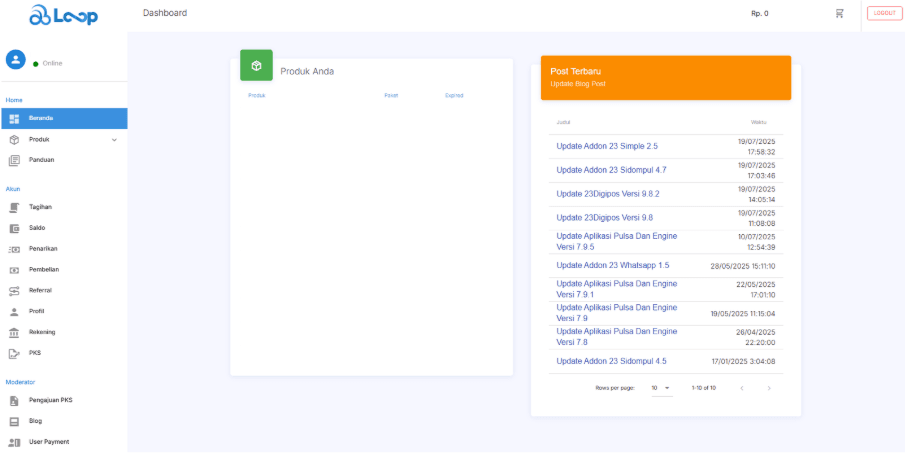This screenshot has width=908, height=460.
Task: Click the user avatar icon in sidebar
Action: [x=16, y=60]
